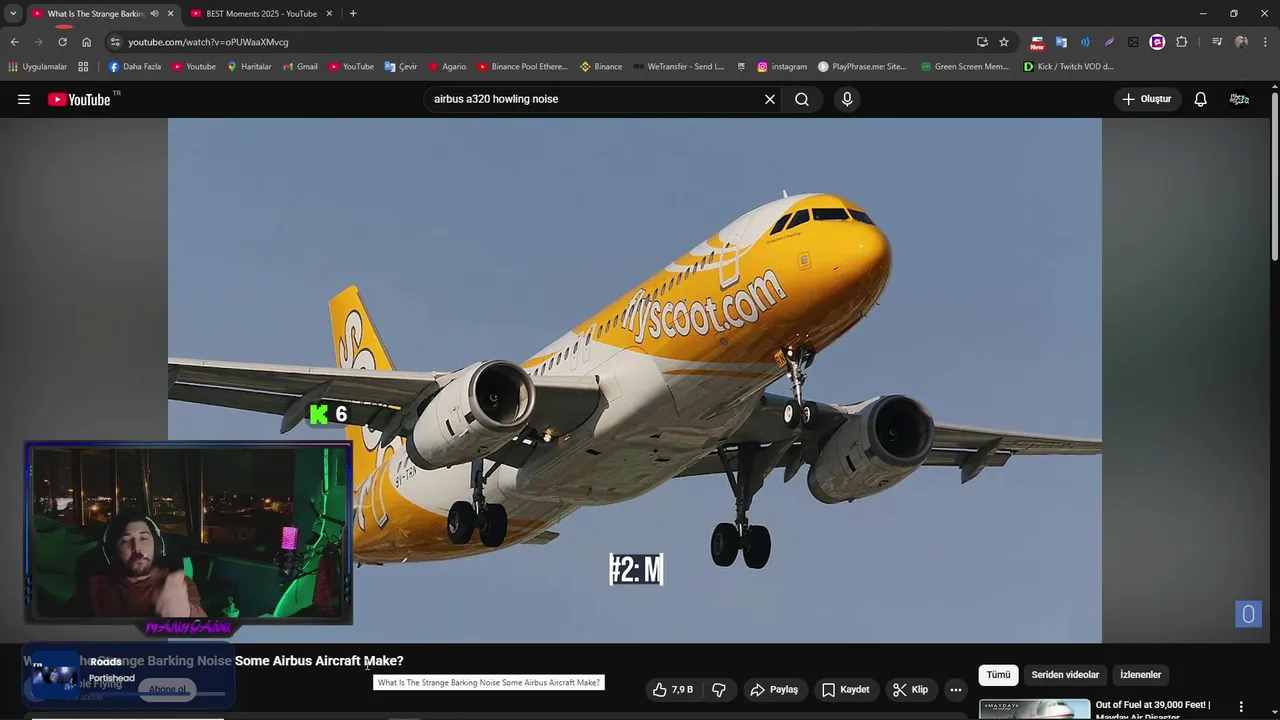Open Daha Fazla Facebook bookmark
Screen dimensions: 1280x720
134,67
